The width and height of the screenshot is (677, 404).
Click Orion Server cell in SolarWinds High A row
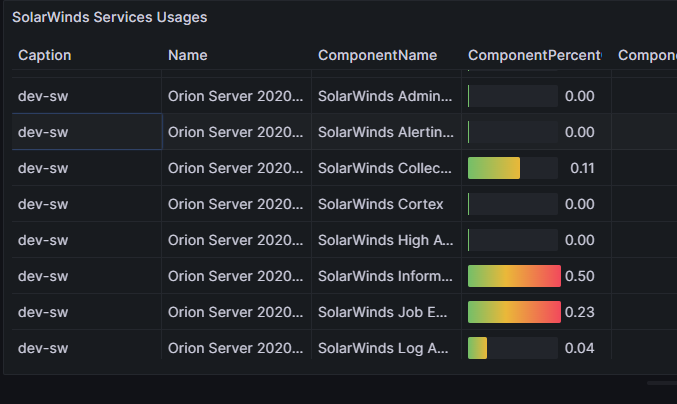coord(237,240)
